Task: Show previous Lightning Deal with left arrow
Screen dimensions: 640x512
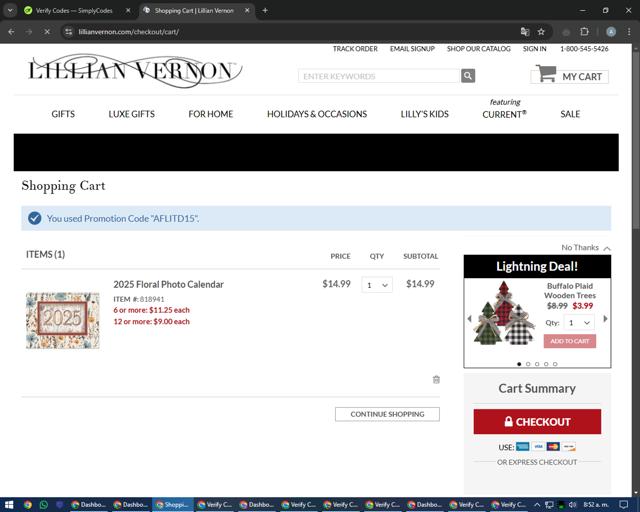Action: point(469,318)
